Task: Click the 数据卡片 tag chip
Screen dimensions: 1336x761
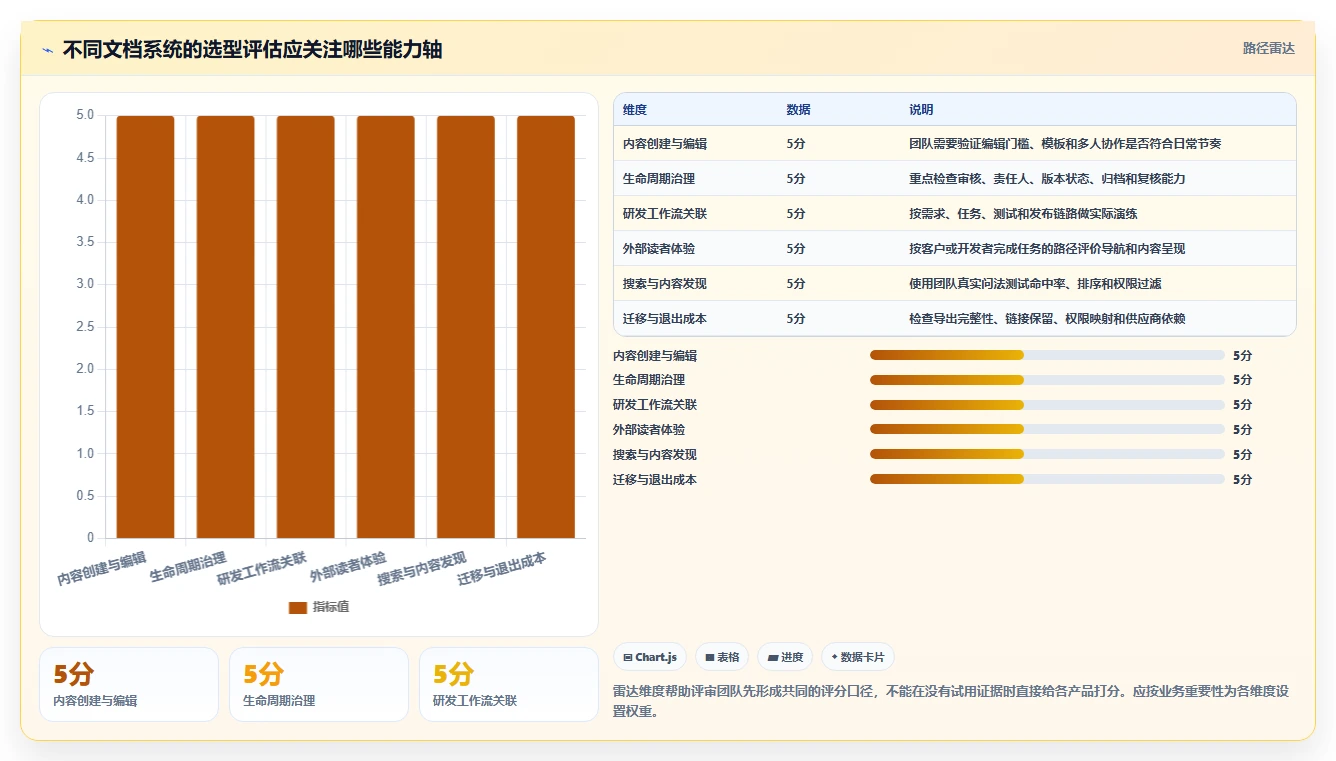Action: click(x=858, y=657)
